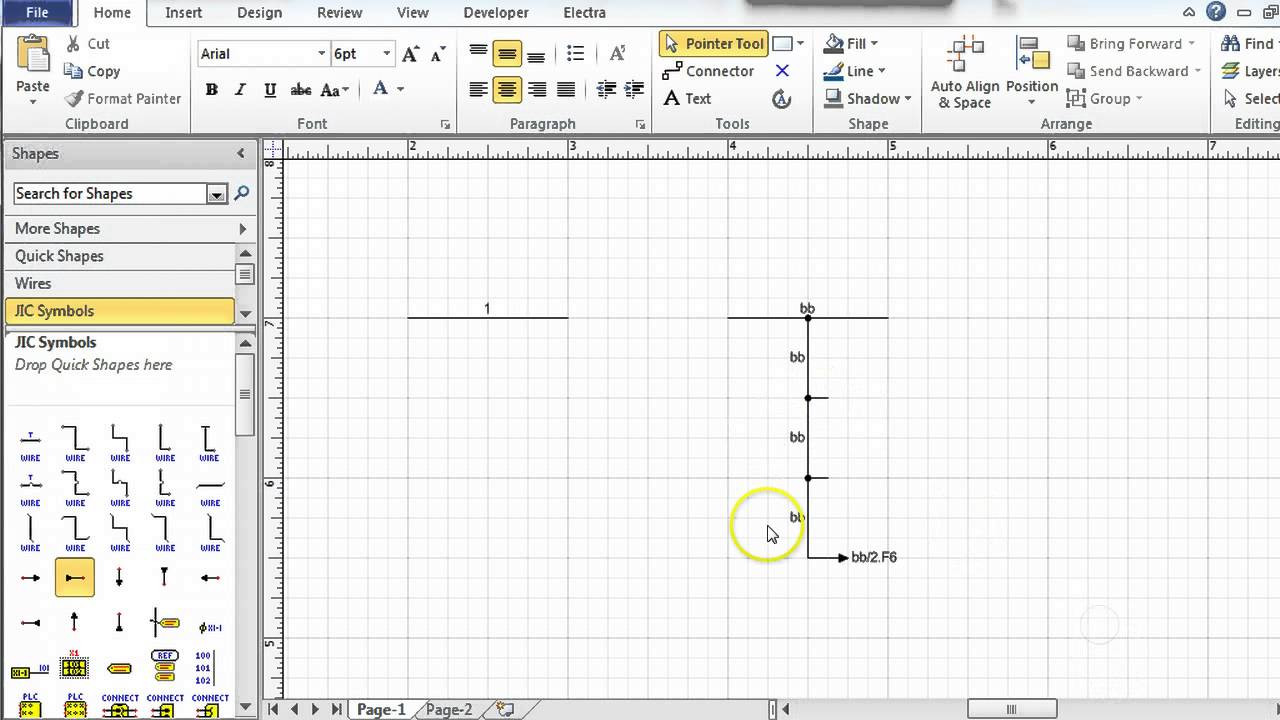
Task: Activate the Format Painter brush
Action: coord(123,98)
